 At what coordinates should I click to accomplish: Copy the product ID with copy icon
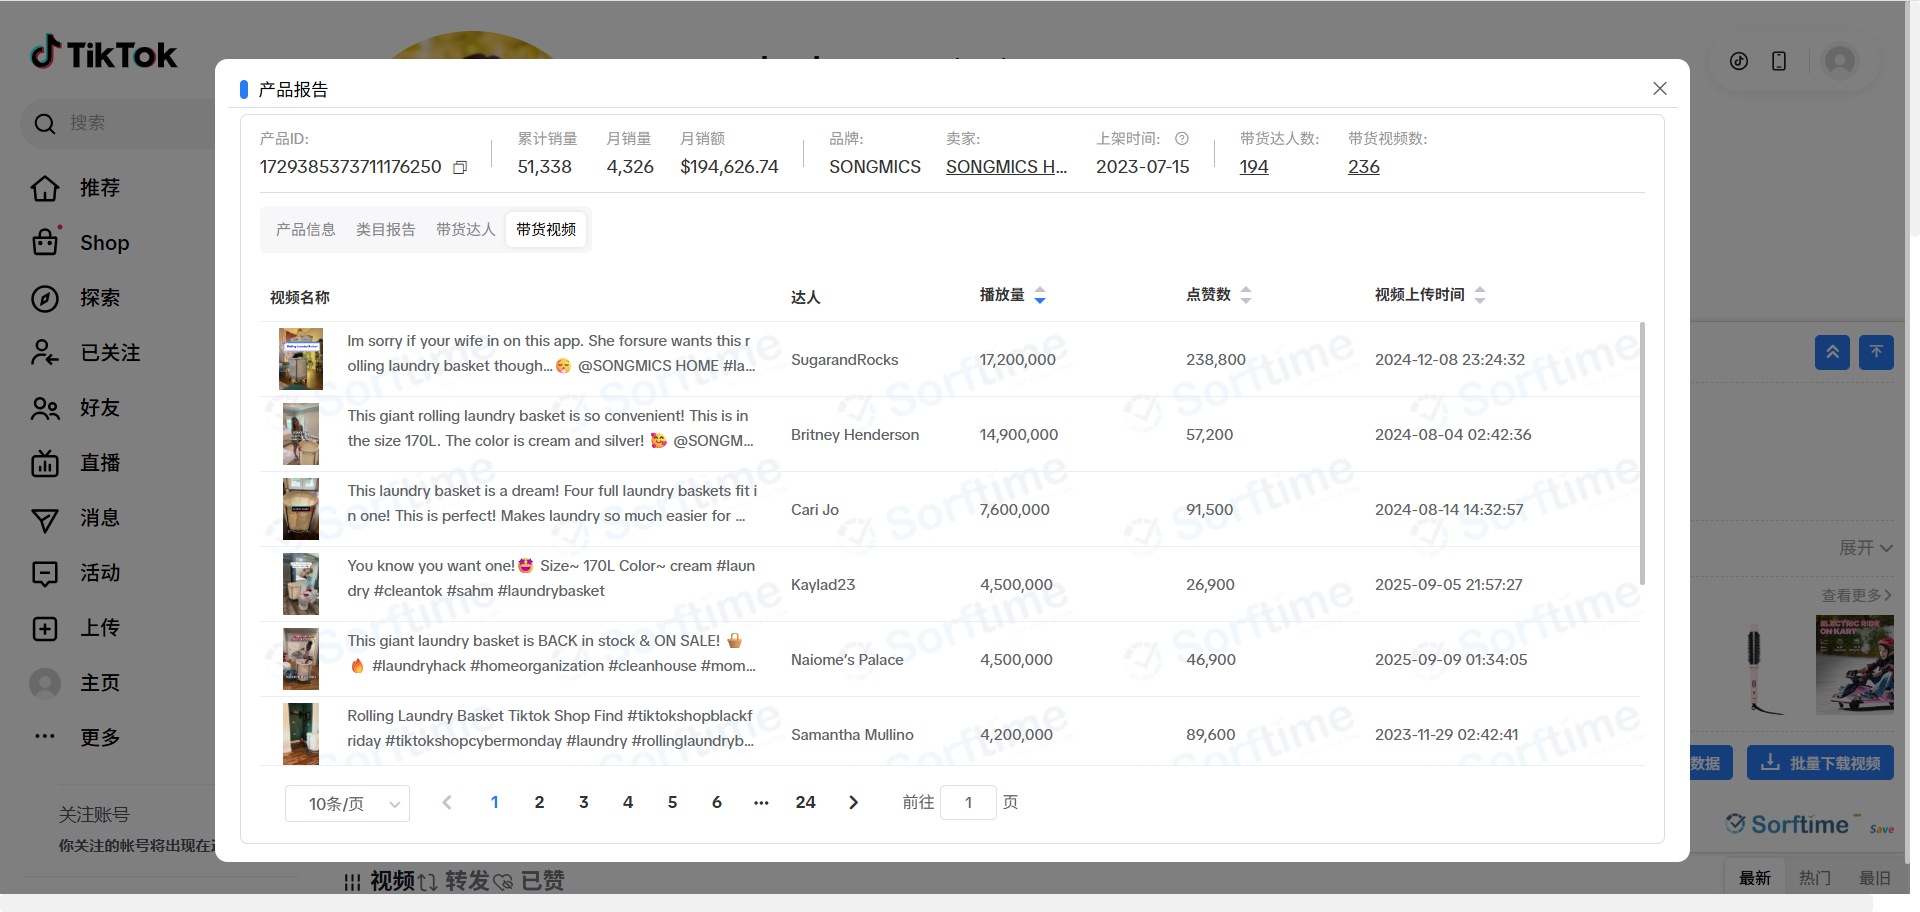(460, 168)
